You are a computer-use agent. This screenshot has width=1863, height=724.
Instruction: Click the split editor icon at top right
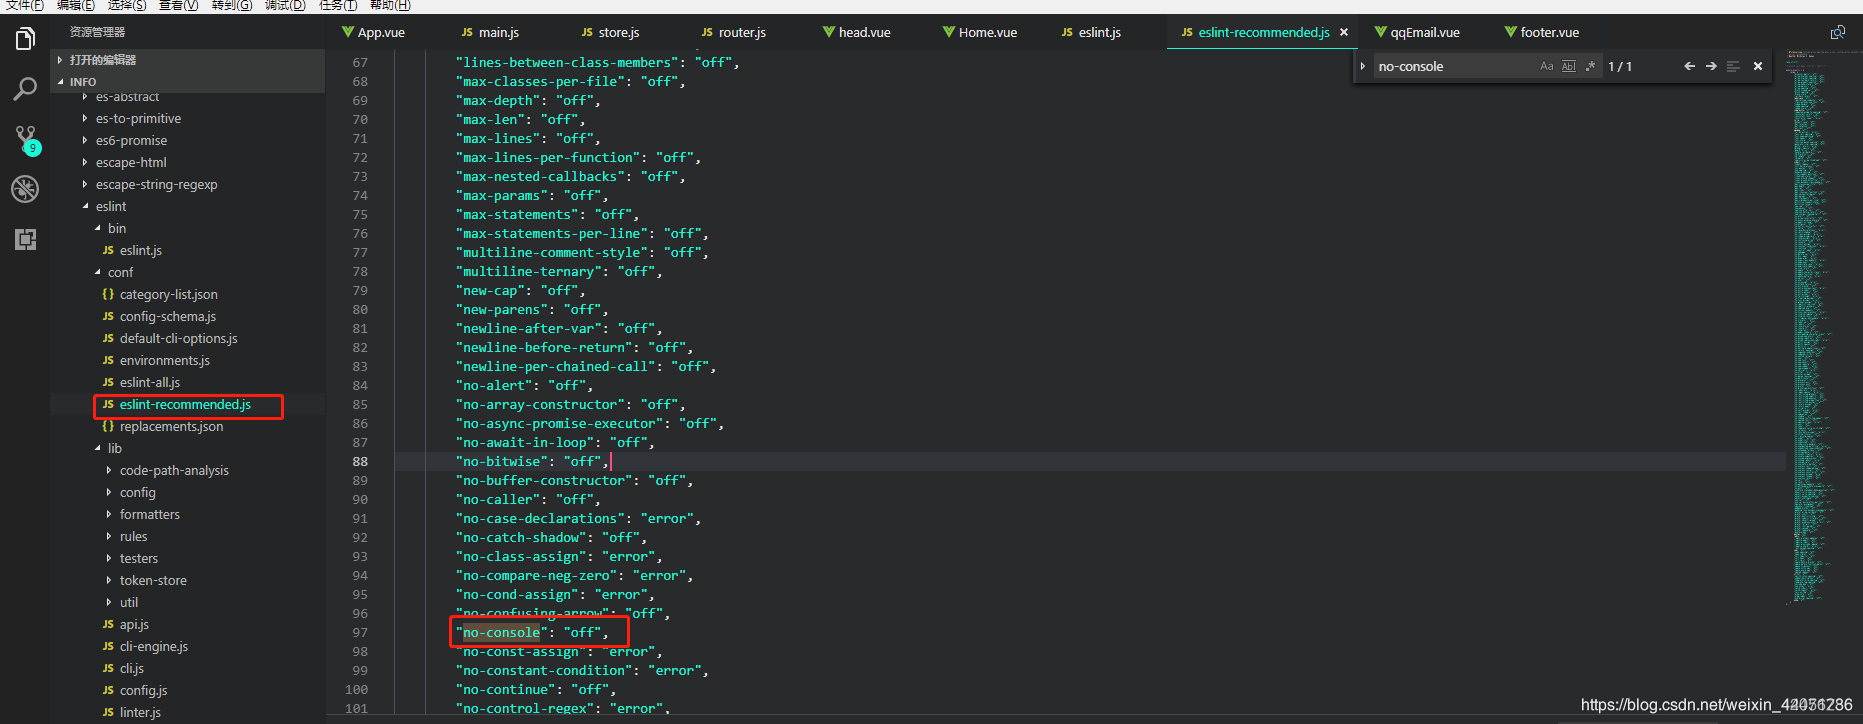(1837, 32)
